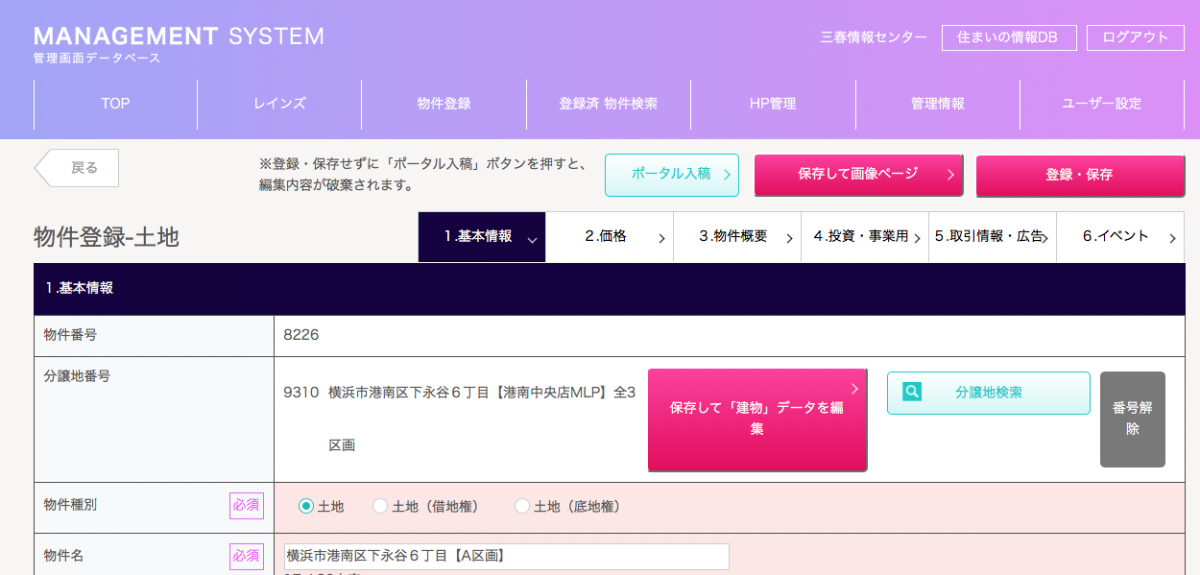1200x575 pixels.
Task: Click the back arrow 戻る button
Action: (x=78, y=168)
